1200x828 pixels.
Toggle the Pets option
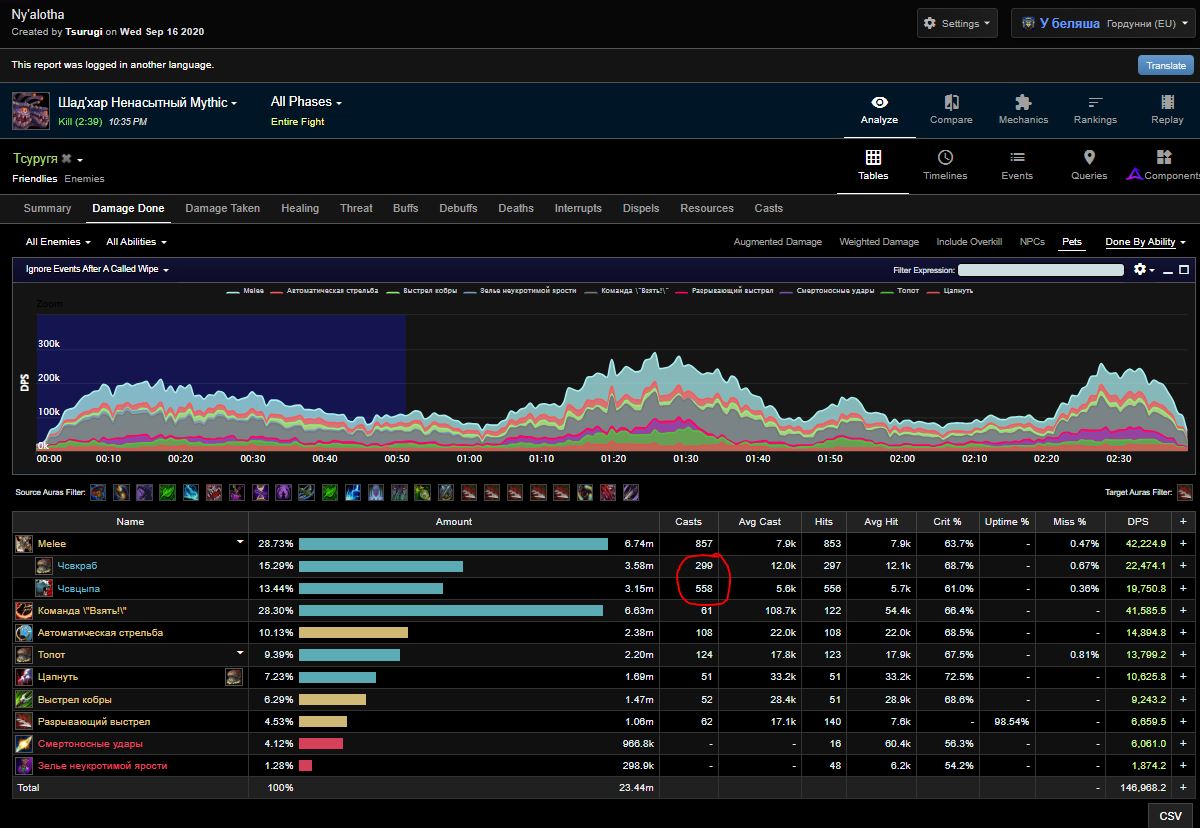click(x=1071, y=242)
